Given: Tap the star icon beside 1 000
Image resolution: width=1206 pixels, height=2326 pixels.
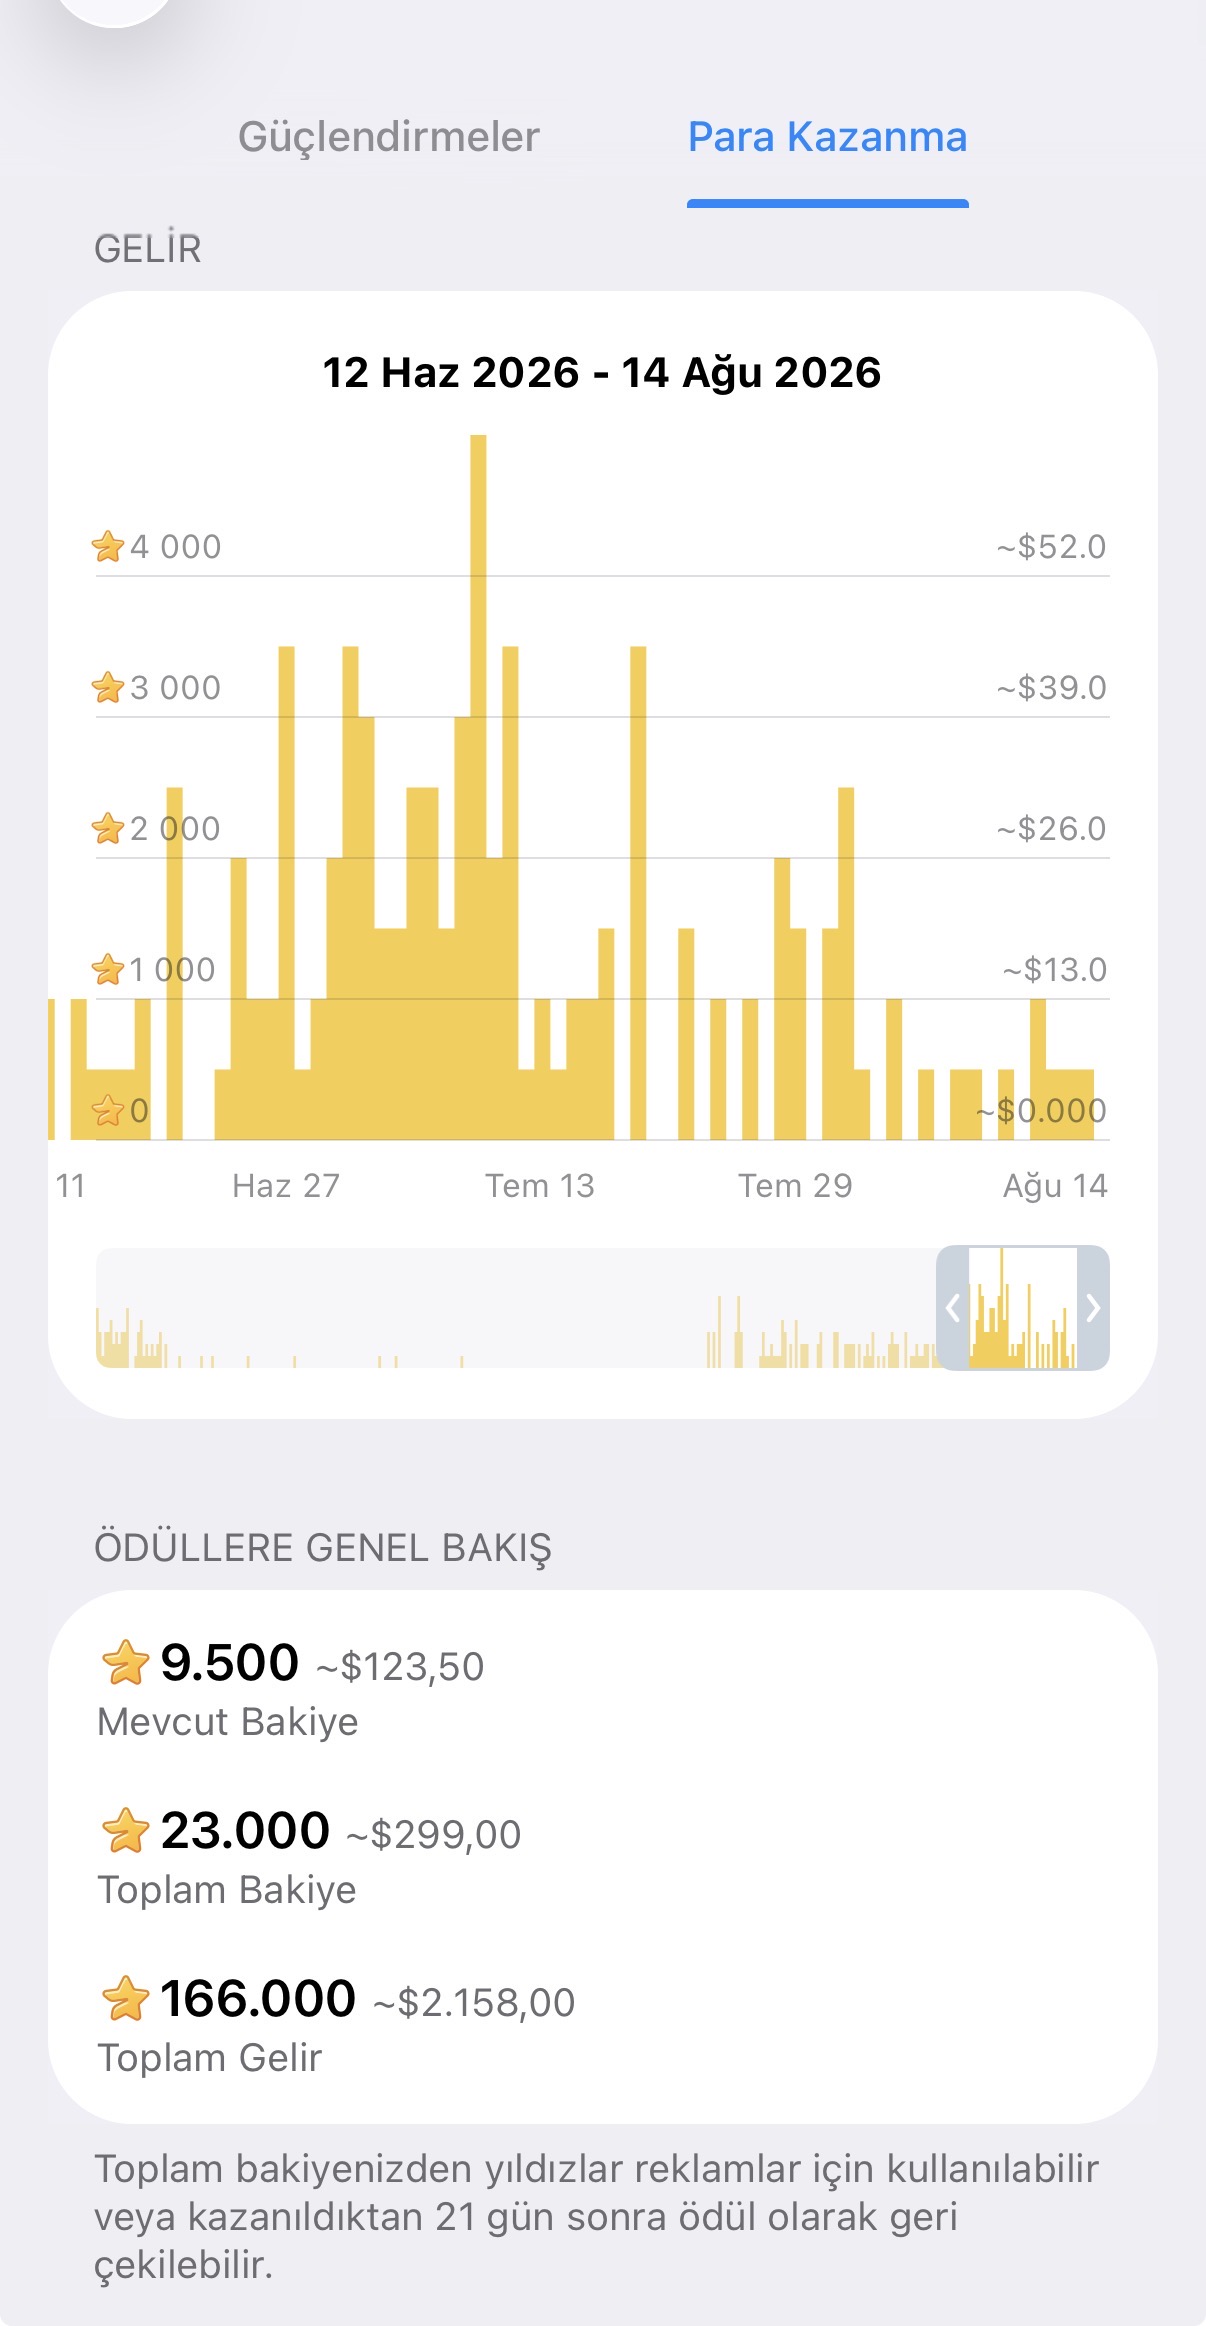Looking at the screenshot, I should click(108, 970).
